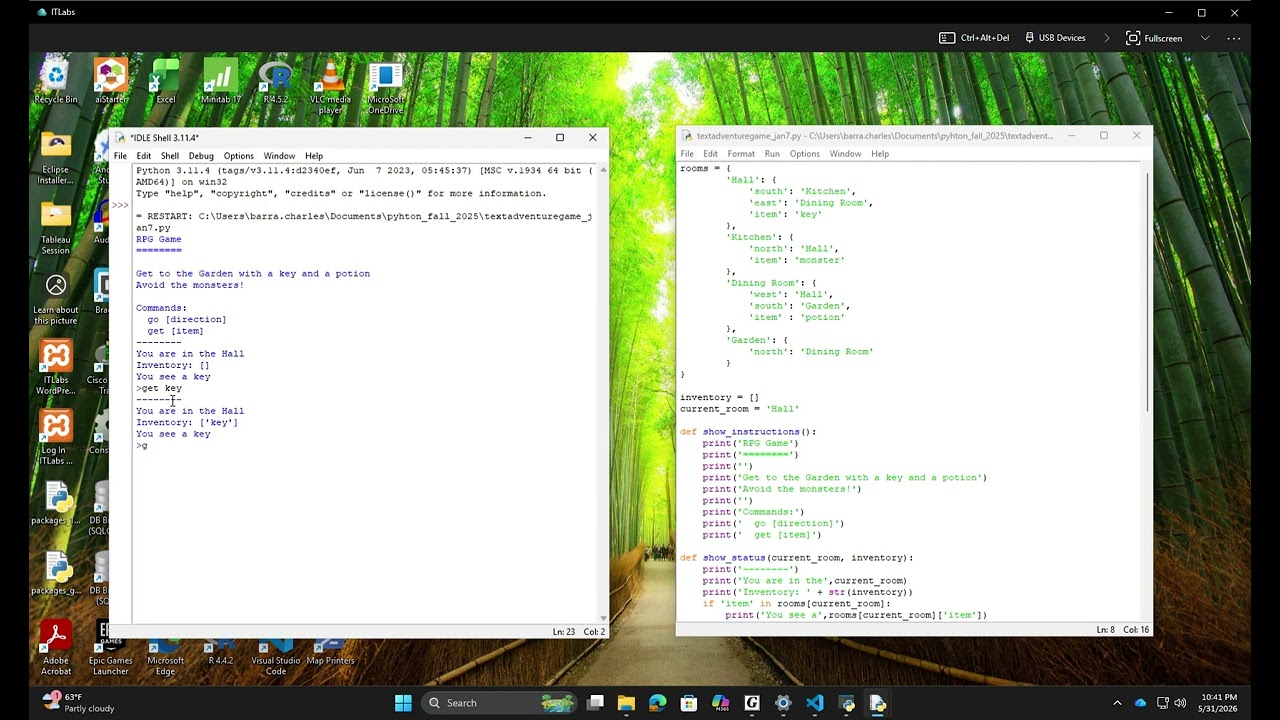Screen dimensions: 1280x720
Task: Open the Minitab 17 desktop shortcut
Action: click(221, 82)
